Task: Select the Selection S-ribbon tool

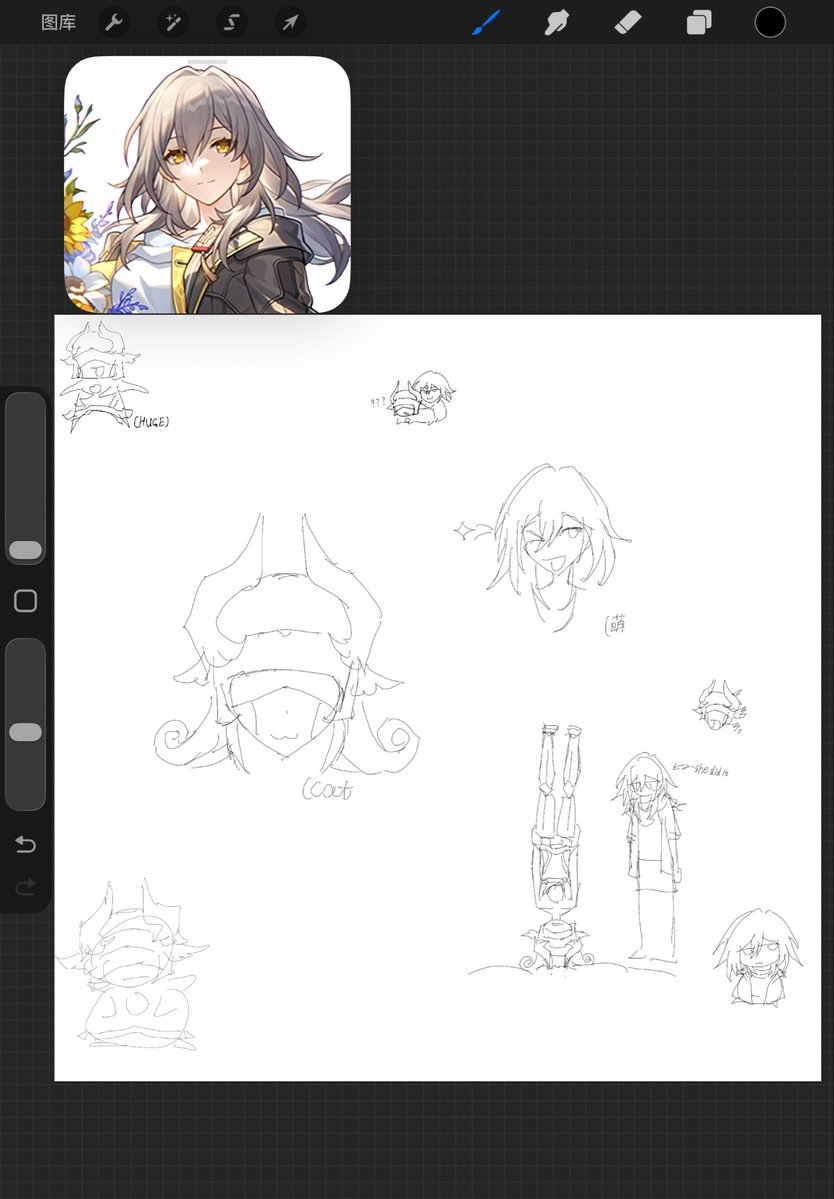Action: (x=232, y=22)
